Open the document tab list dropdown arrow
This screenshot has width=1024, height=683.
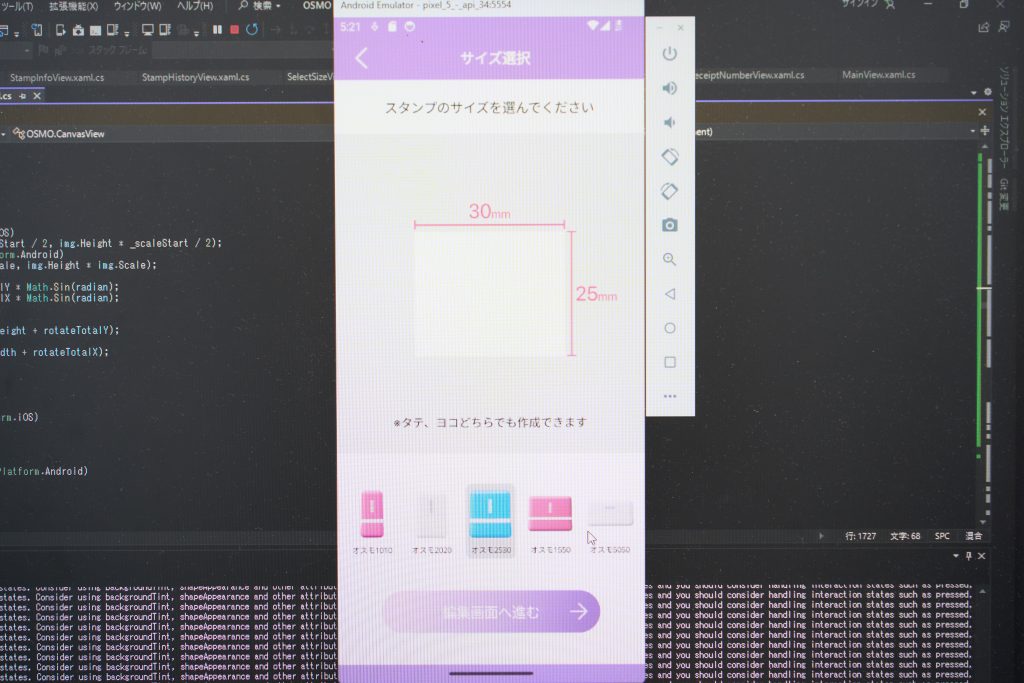(x=973, y=92)
